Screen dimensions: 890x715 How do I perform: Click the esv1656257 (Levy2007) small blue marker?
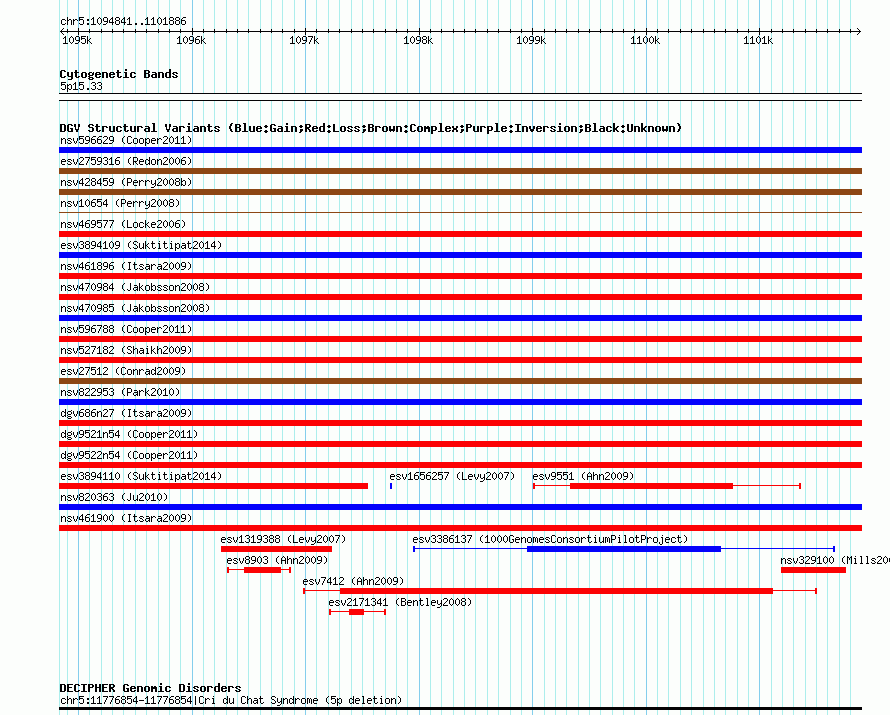coord(391,486)
